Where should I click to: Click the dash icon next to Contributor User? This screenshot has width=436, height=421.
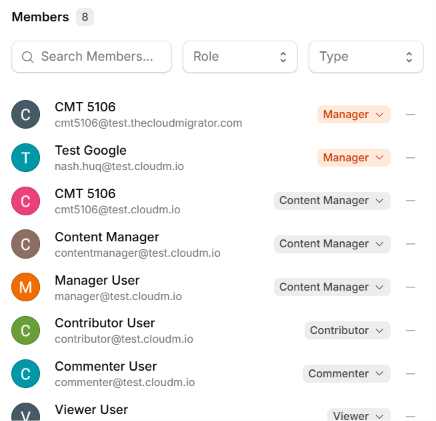(x=410, y=330)
